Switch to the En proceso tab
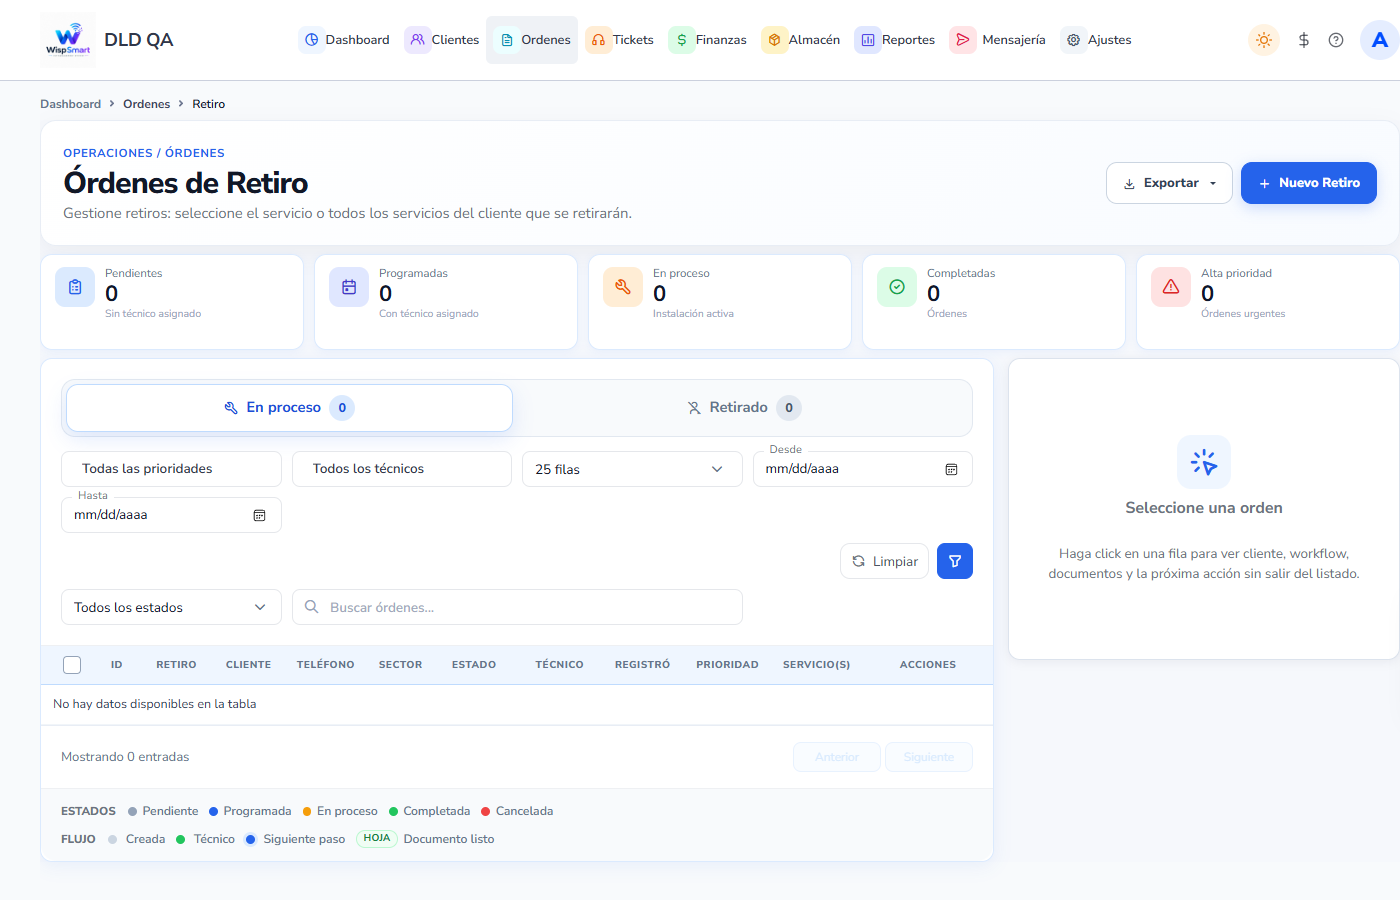1400x900 pixels. coord(289,408)
